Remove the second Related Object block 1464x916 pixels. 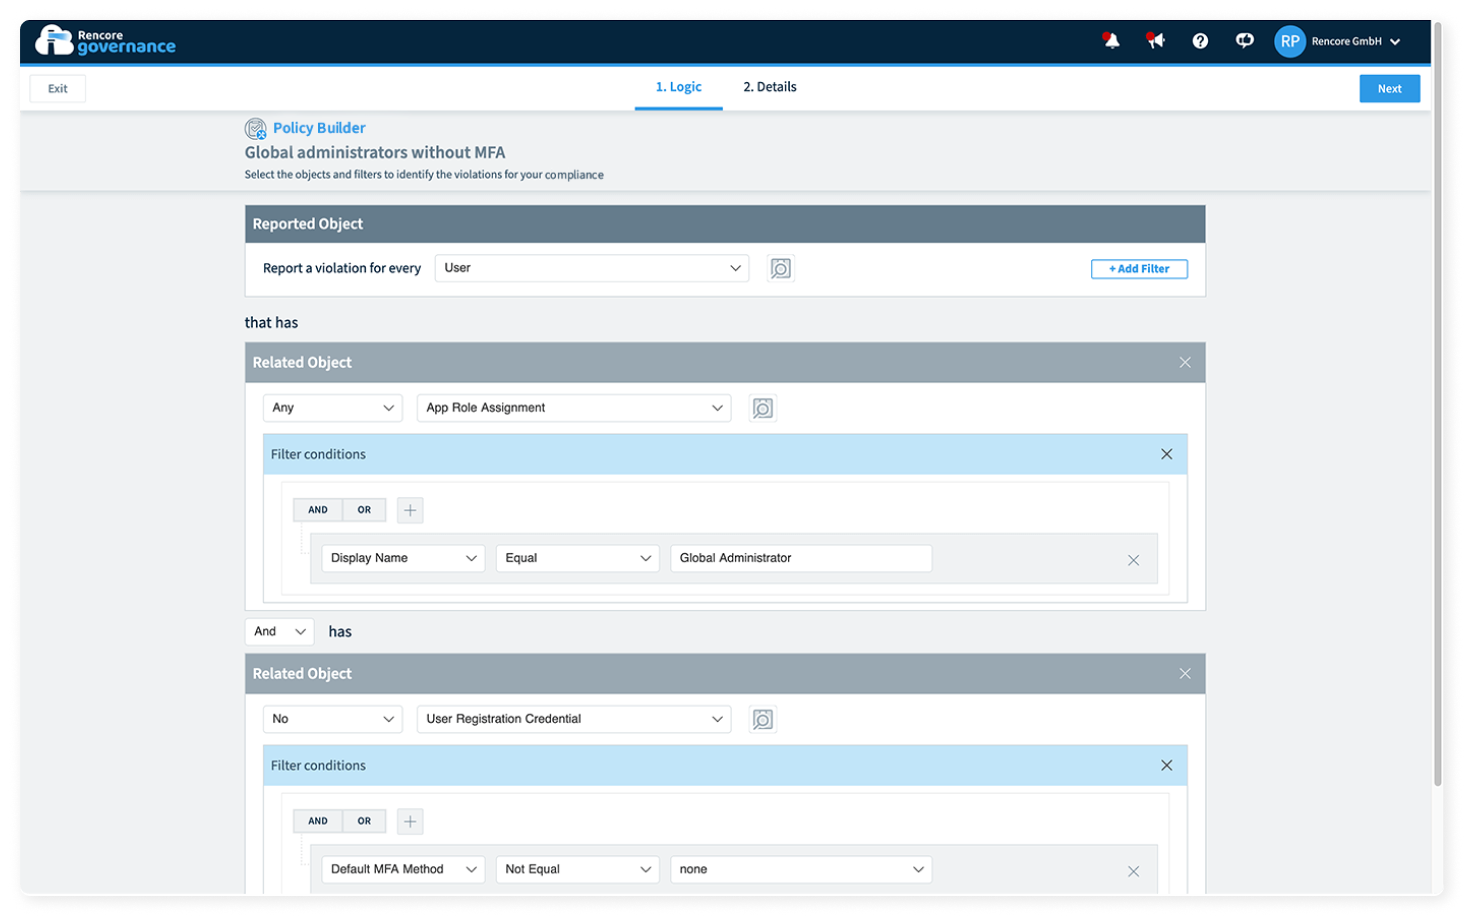tap(1185, 674)
